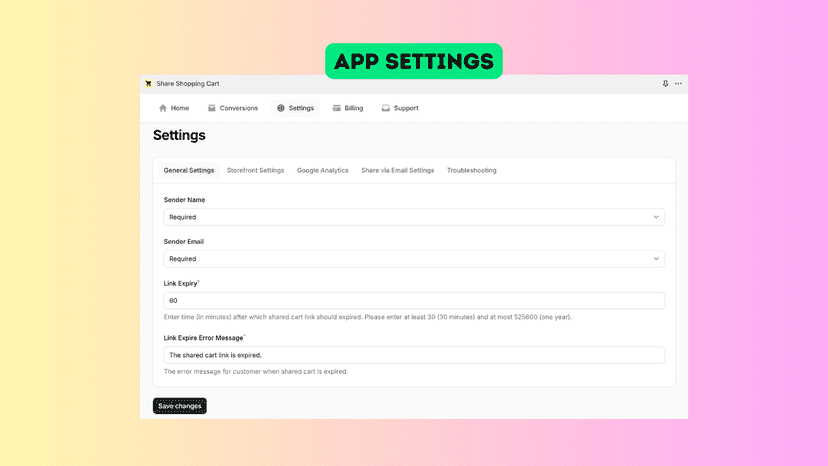Click the Link Expire Error Message label
Viewport: 828px width, 466px height.
pyautogui.click(x=204, y=338)
